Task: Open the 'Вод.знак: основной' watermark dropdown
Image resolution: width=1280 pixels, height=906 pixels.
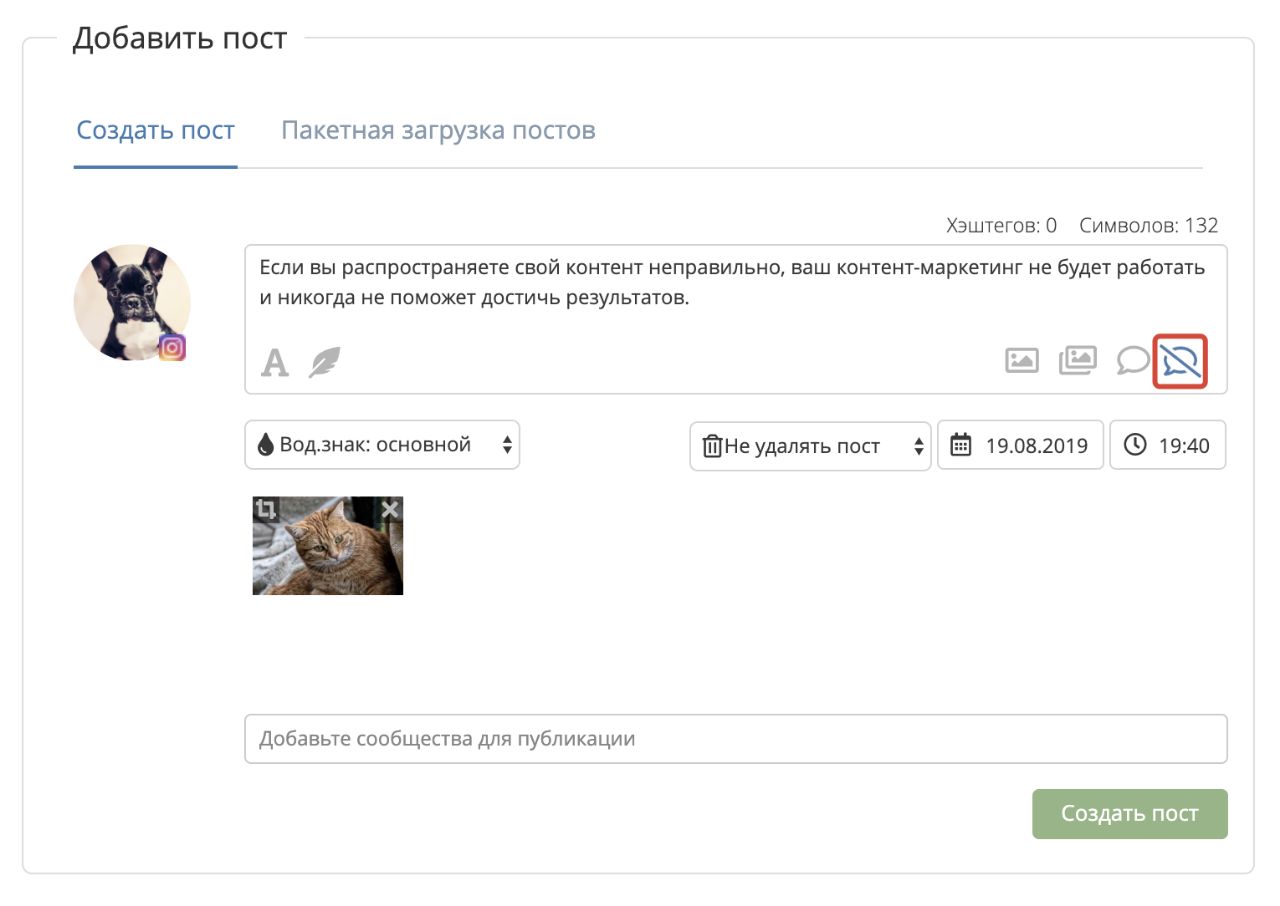Action: 382,445
